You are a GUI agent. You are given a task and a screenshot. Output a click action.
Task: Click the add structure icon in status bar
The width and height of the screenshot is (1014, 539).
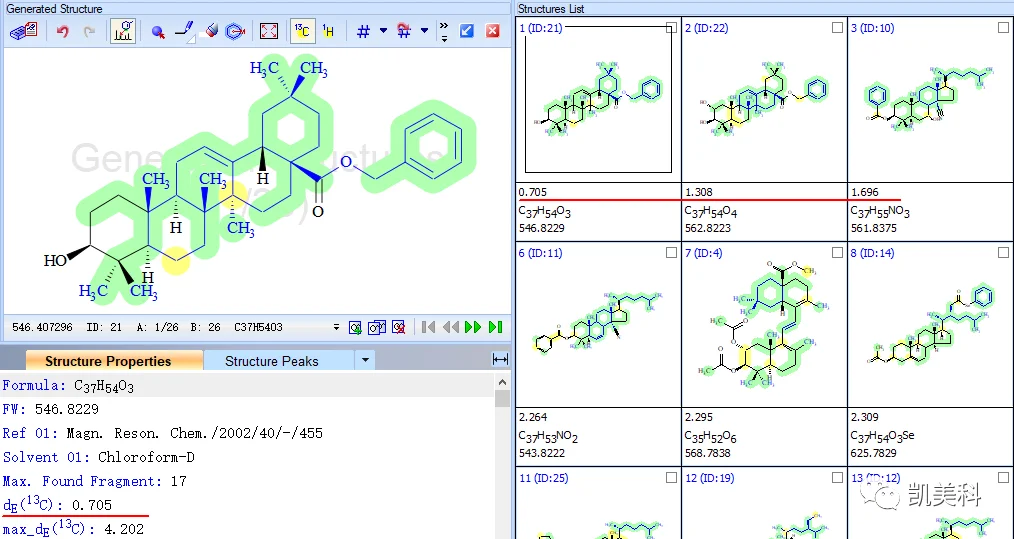[355, 327]
